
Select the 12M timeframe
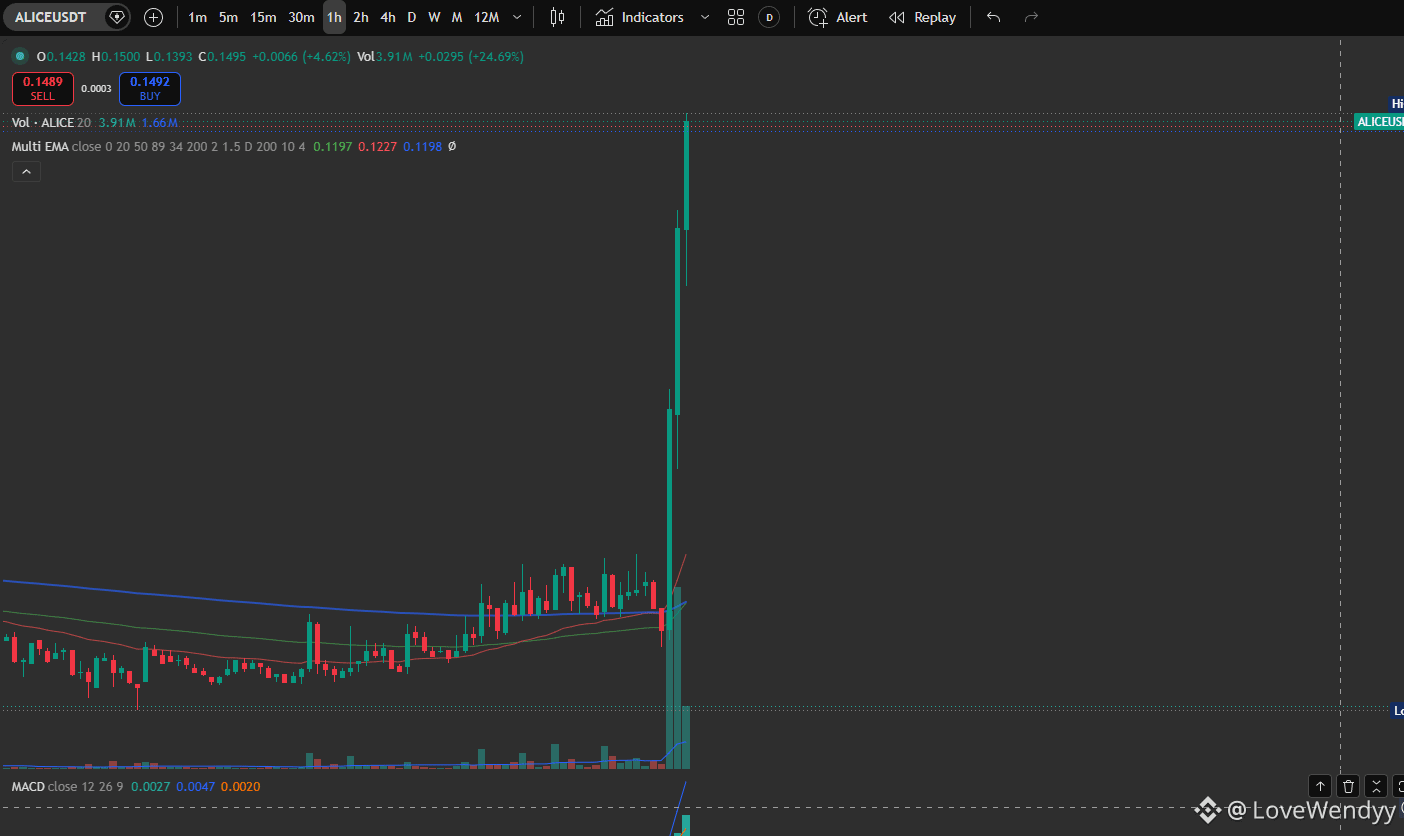486,17
